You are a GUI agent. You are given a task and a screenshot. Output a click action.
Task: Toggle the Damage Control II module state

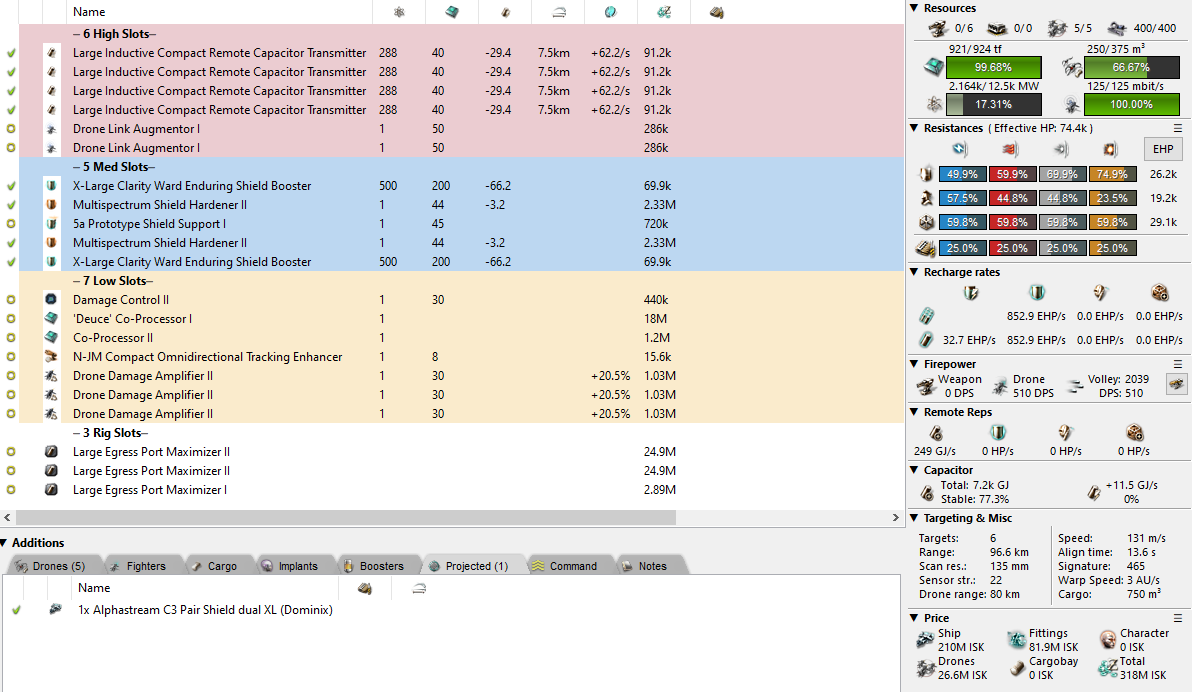coord(11,300)
